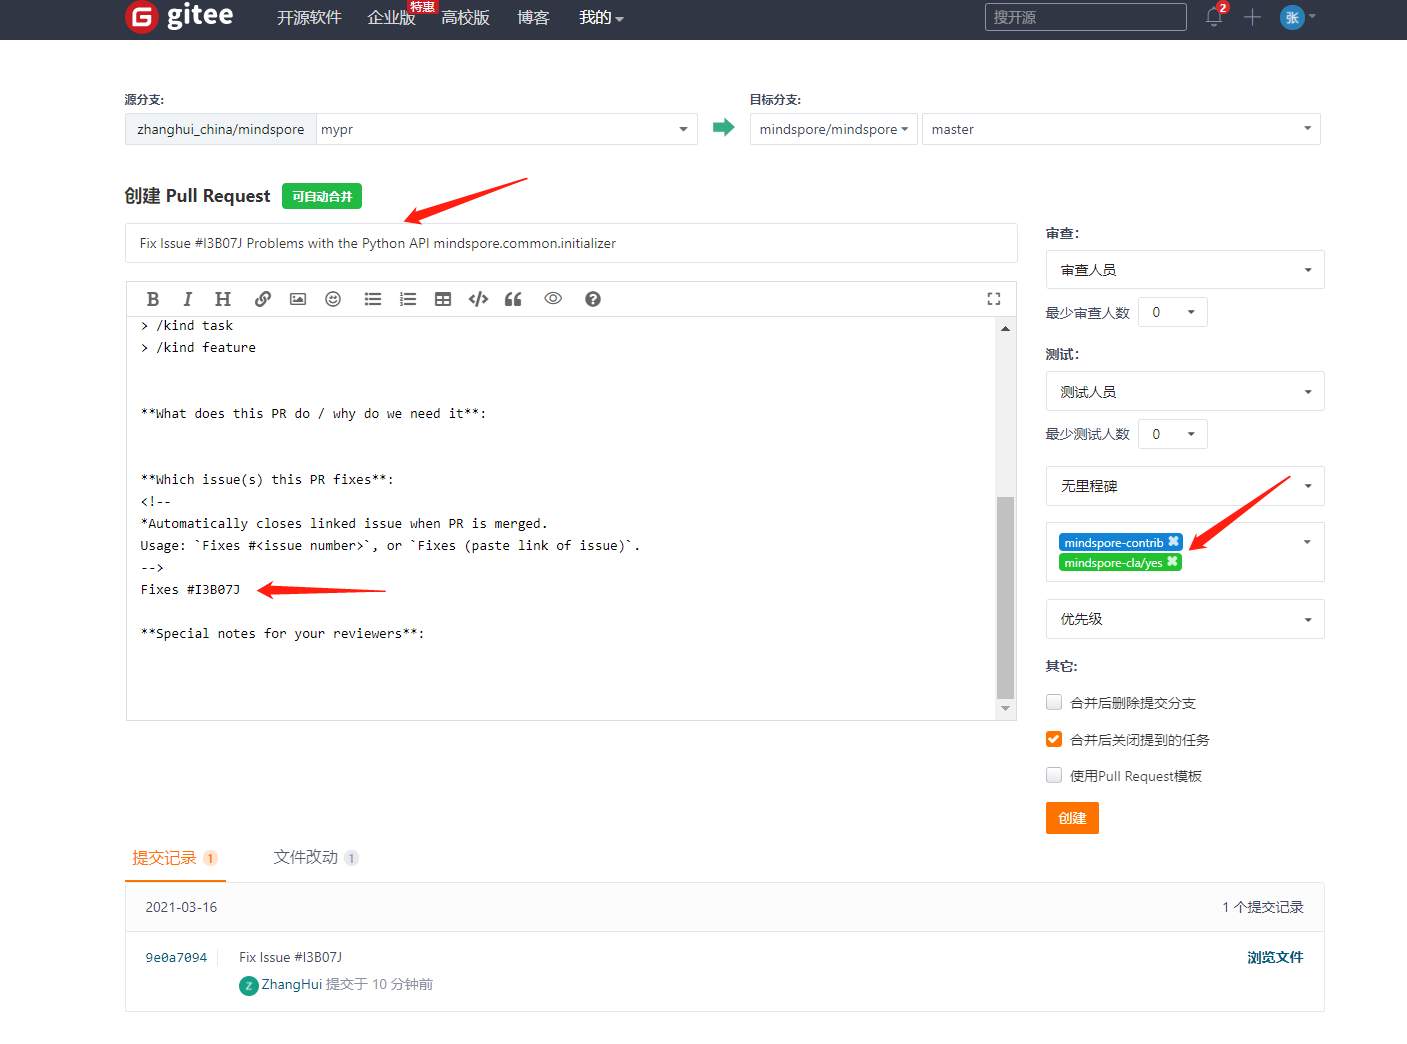Open the emoji picker
The image size is (1407, 1044).
333,299
